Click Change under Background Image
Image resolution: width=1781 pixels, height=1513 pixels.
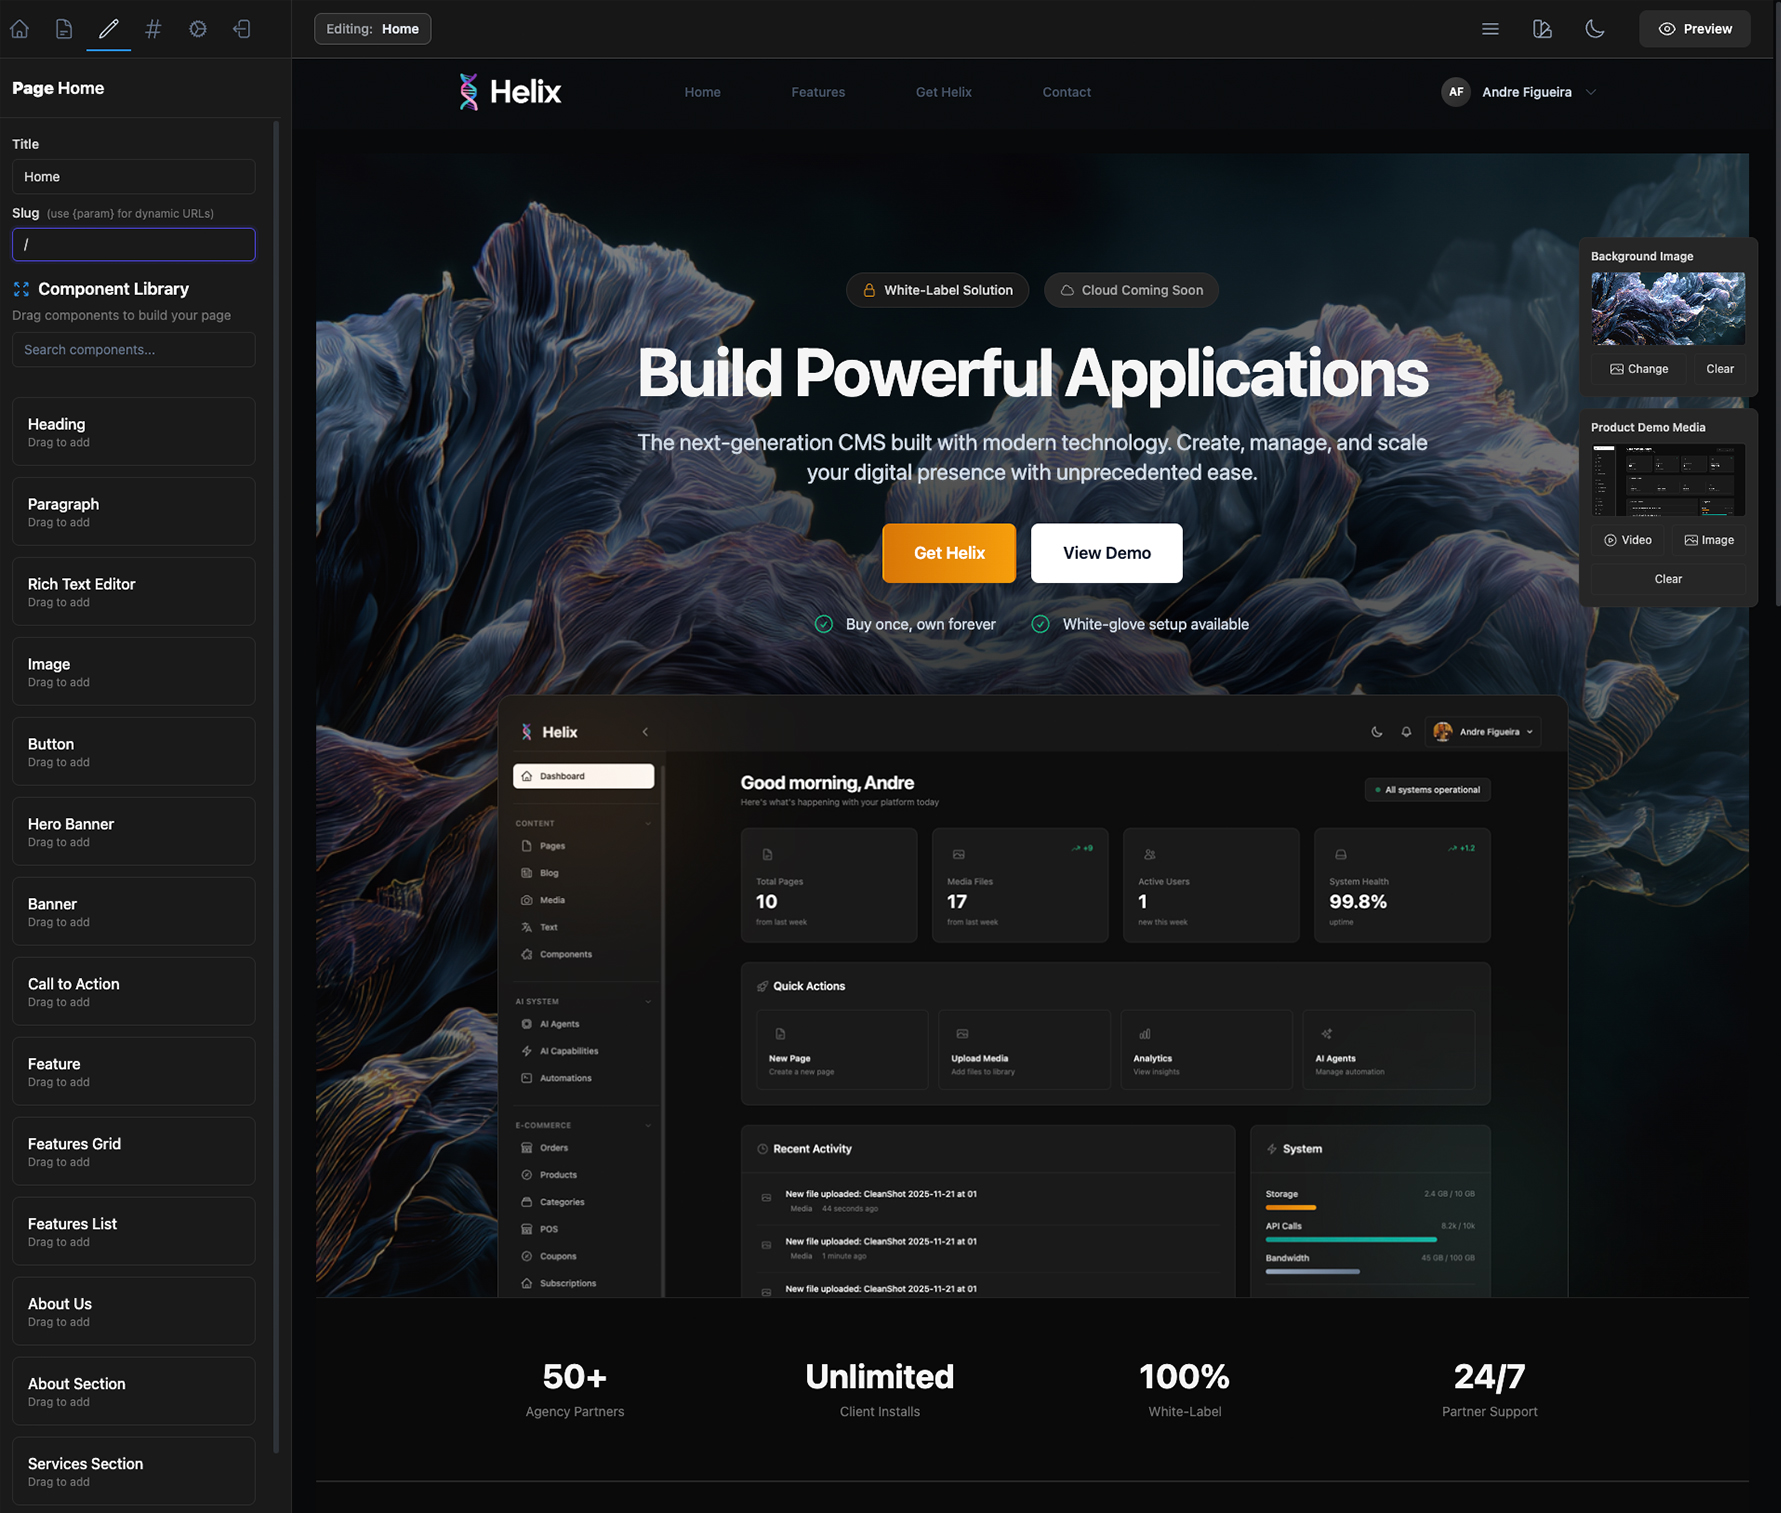tap(1639, 369)
